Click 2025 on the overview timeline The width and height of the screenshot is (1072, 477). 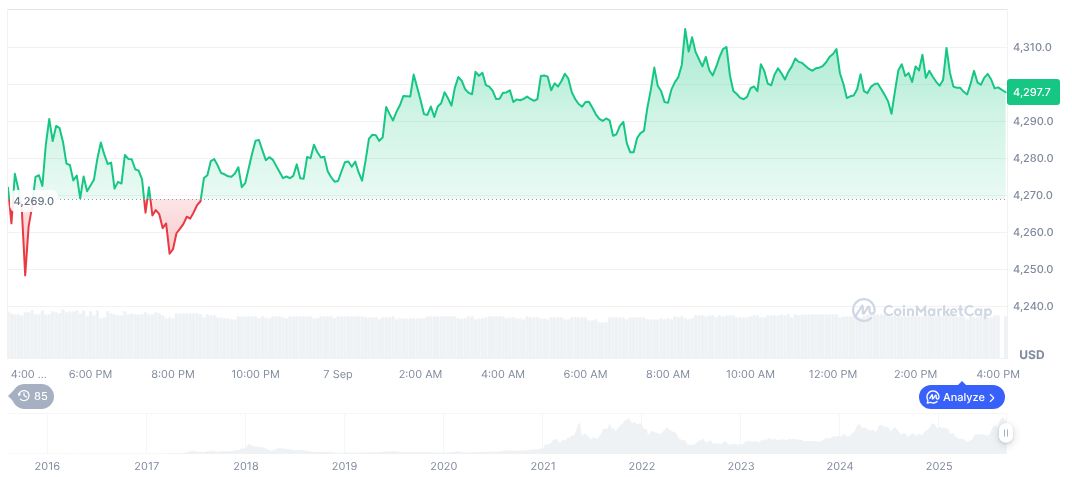[938, 466]
